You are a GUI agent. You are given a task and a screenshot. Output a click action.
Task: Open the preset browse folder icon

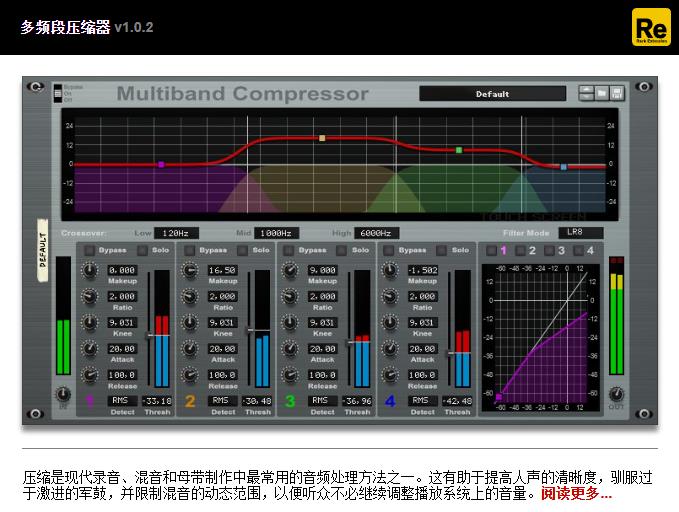(601, 93)
